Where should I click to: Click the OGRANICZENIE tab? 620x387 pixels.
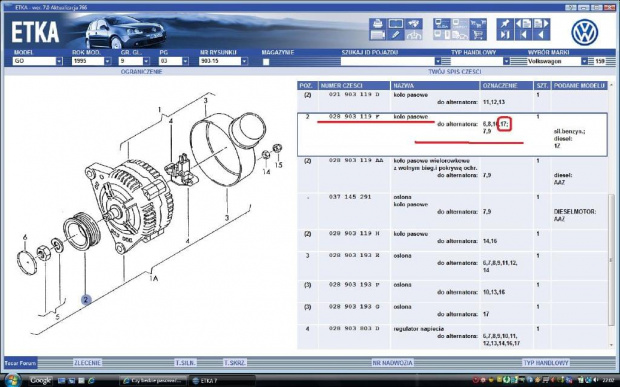point(142,72)
